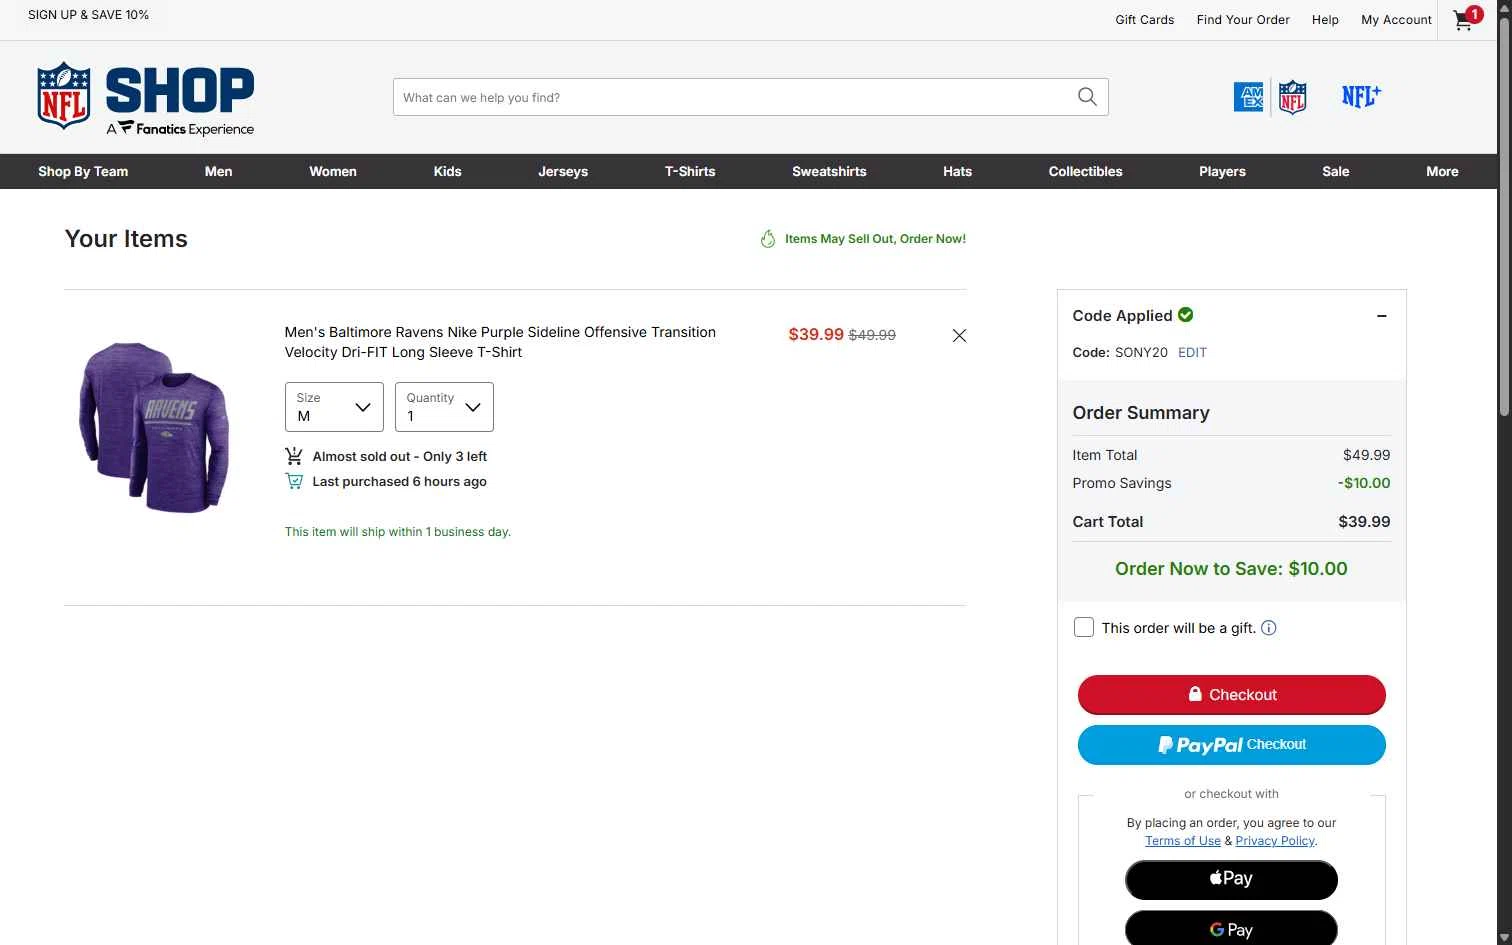
Task: Click the gift order info icon
Action: pos(1269,628)
